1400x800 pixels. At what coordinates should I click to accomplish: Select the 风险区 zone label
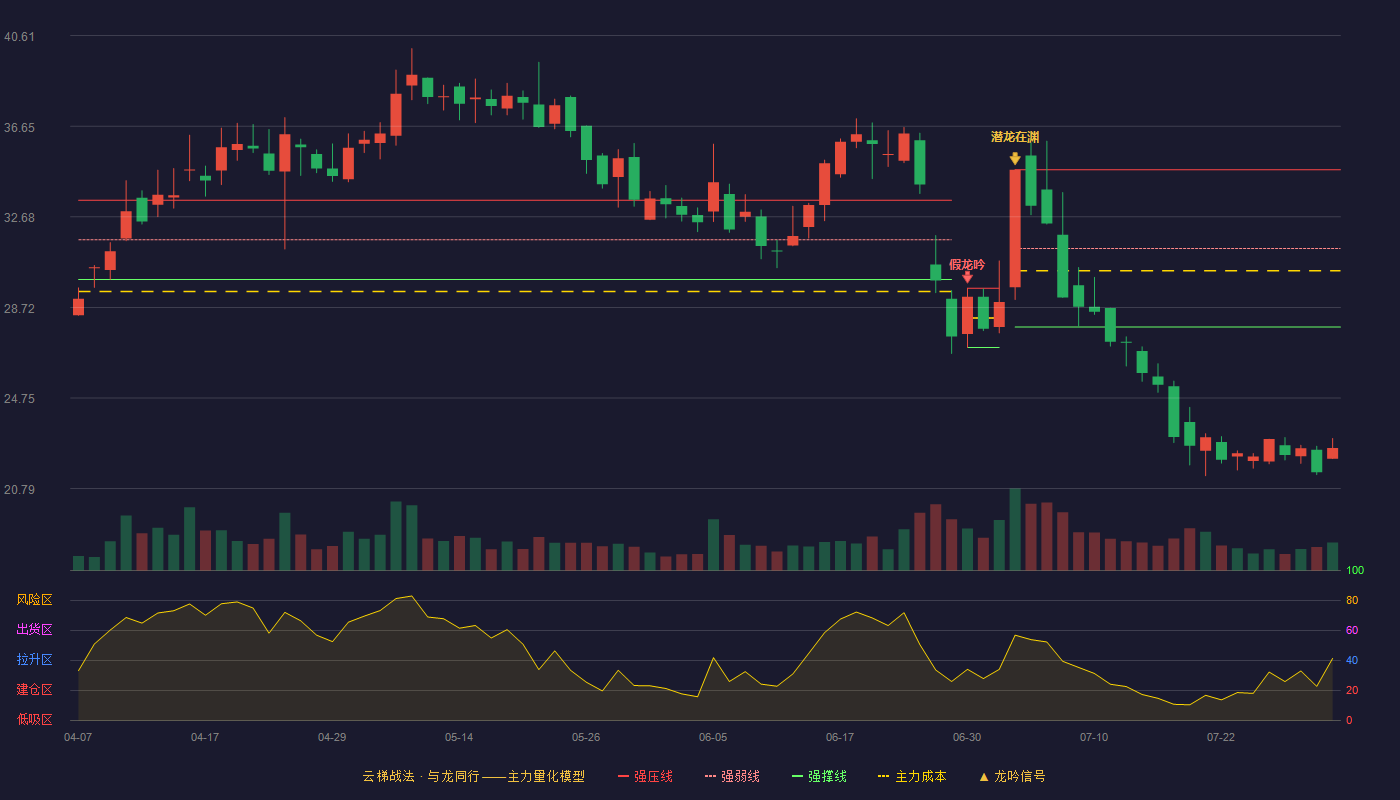pos(34,600)
